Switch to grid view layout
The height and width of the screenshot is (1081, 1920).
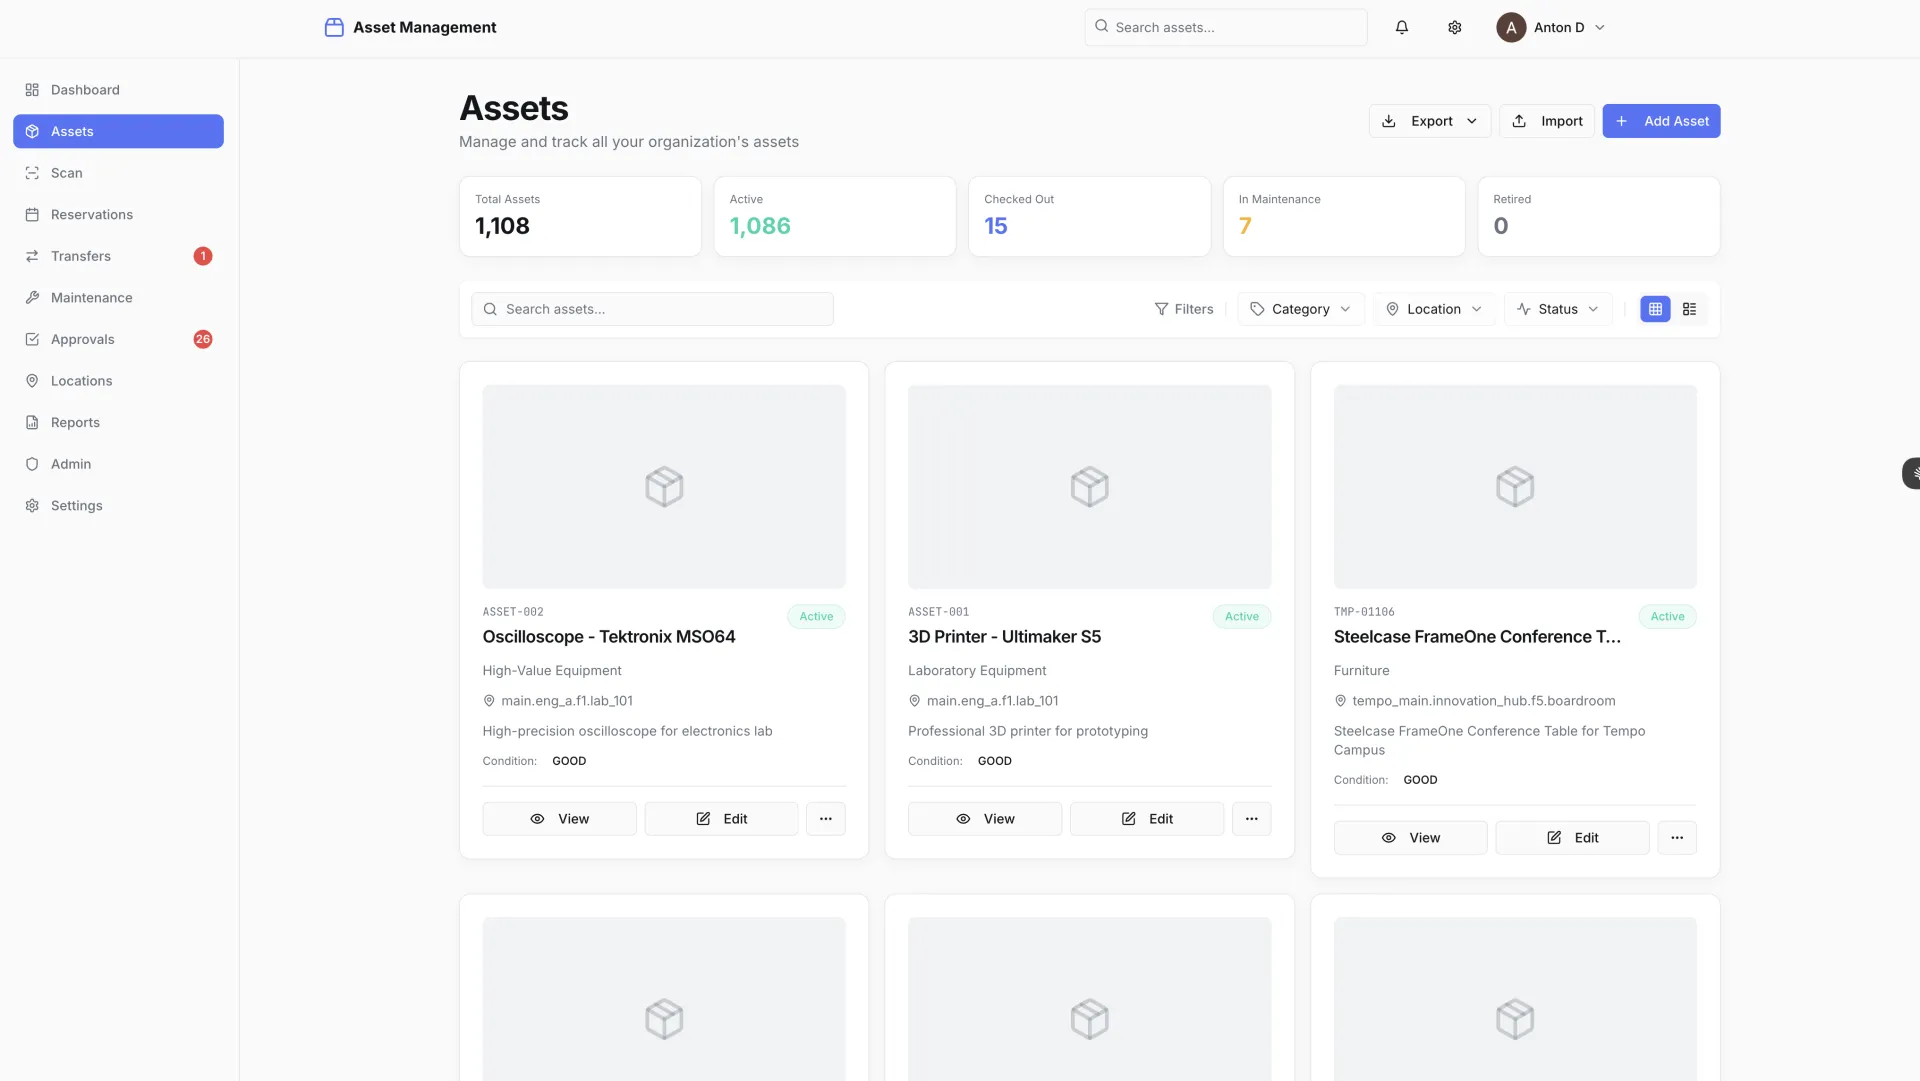coord(1654,309)
